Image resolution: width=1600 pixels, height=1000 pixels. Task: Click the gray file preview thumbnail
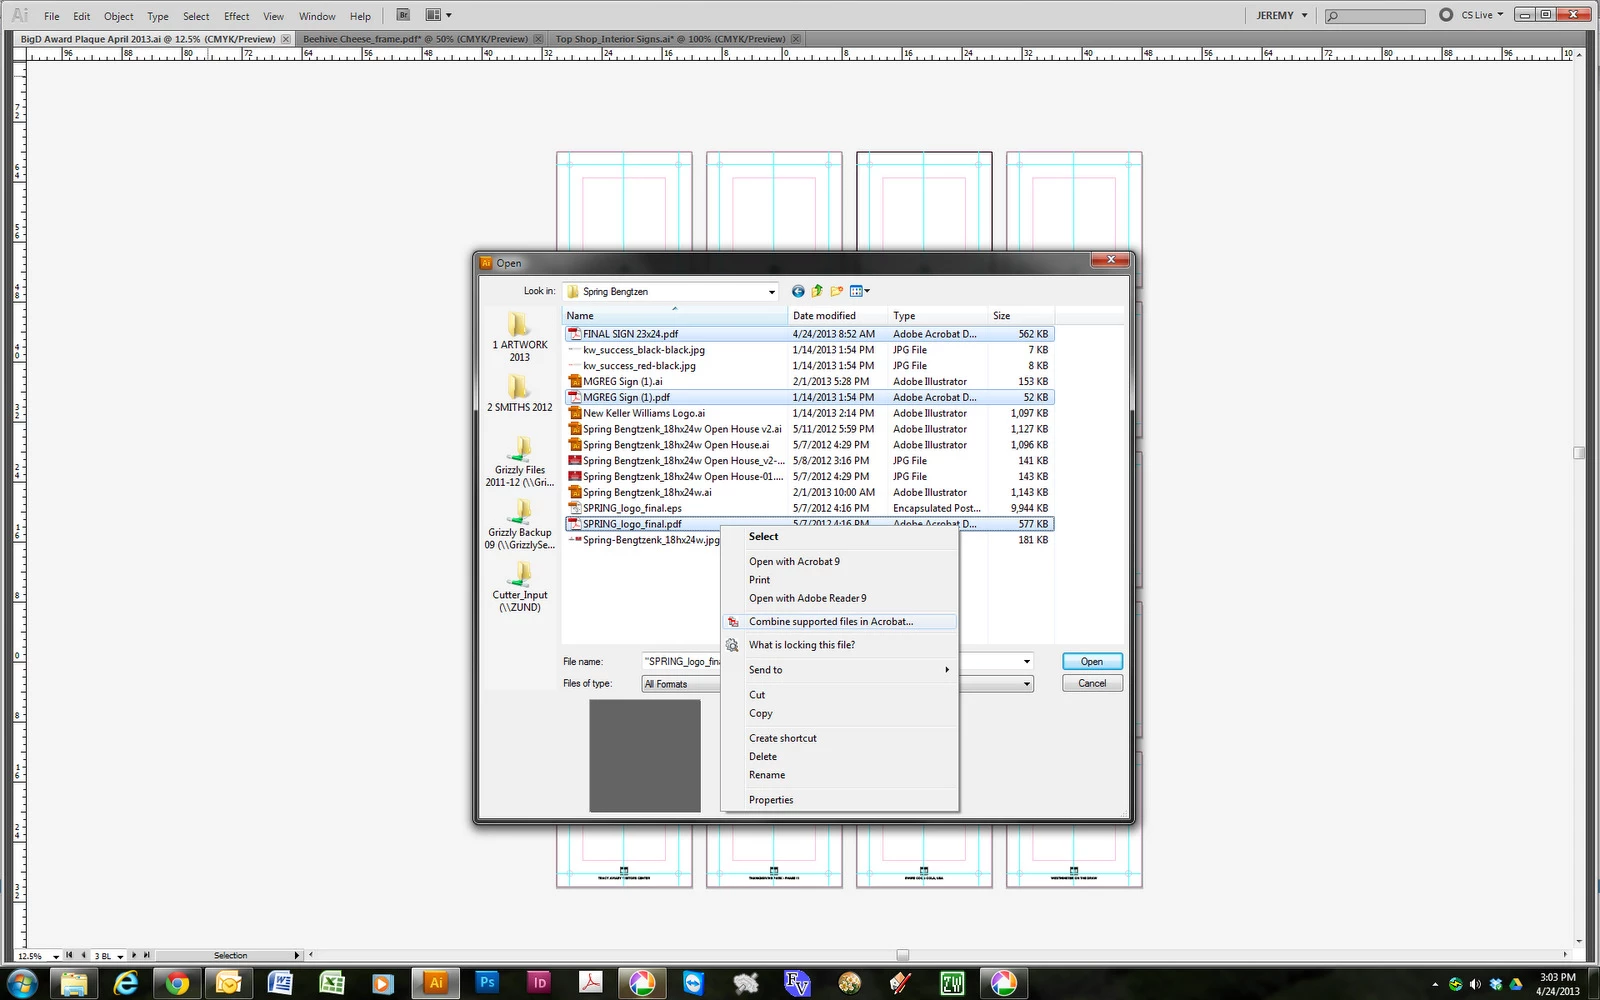tap(645, 756)
